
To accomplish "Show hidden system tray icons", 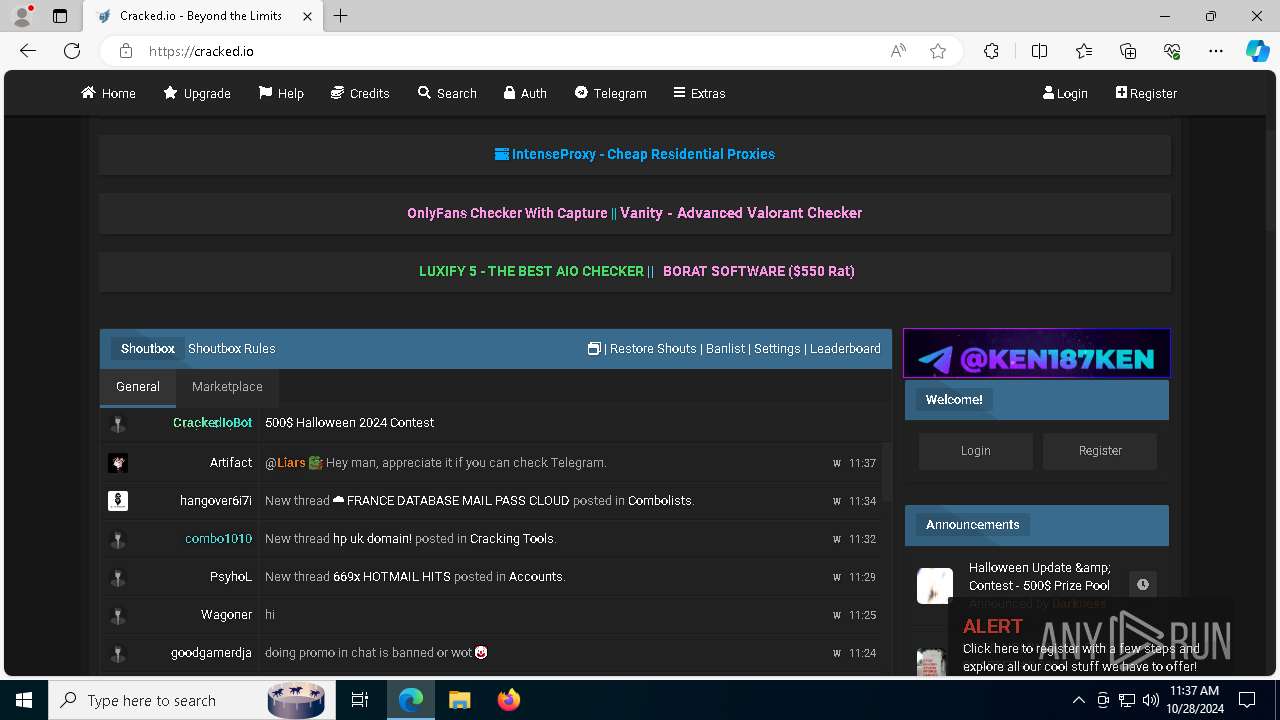I will tap(1079, 700).
